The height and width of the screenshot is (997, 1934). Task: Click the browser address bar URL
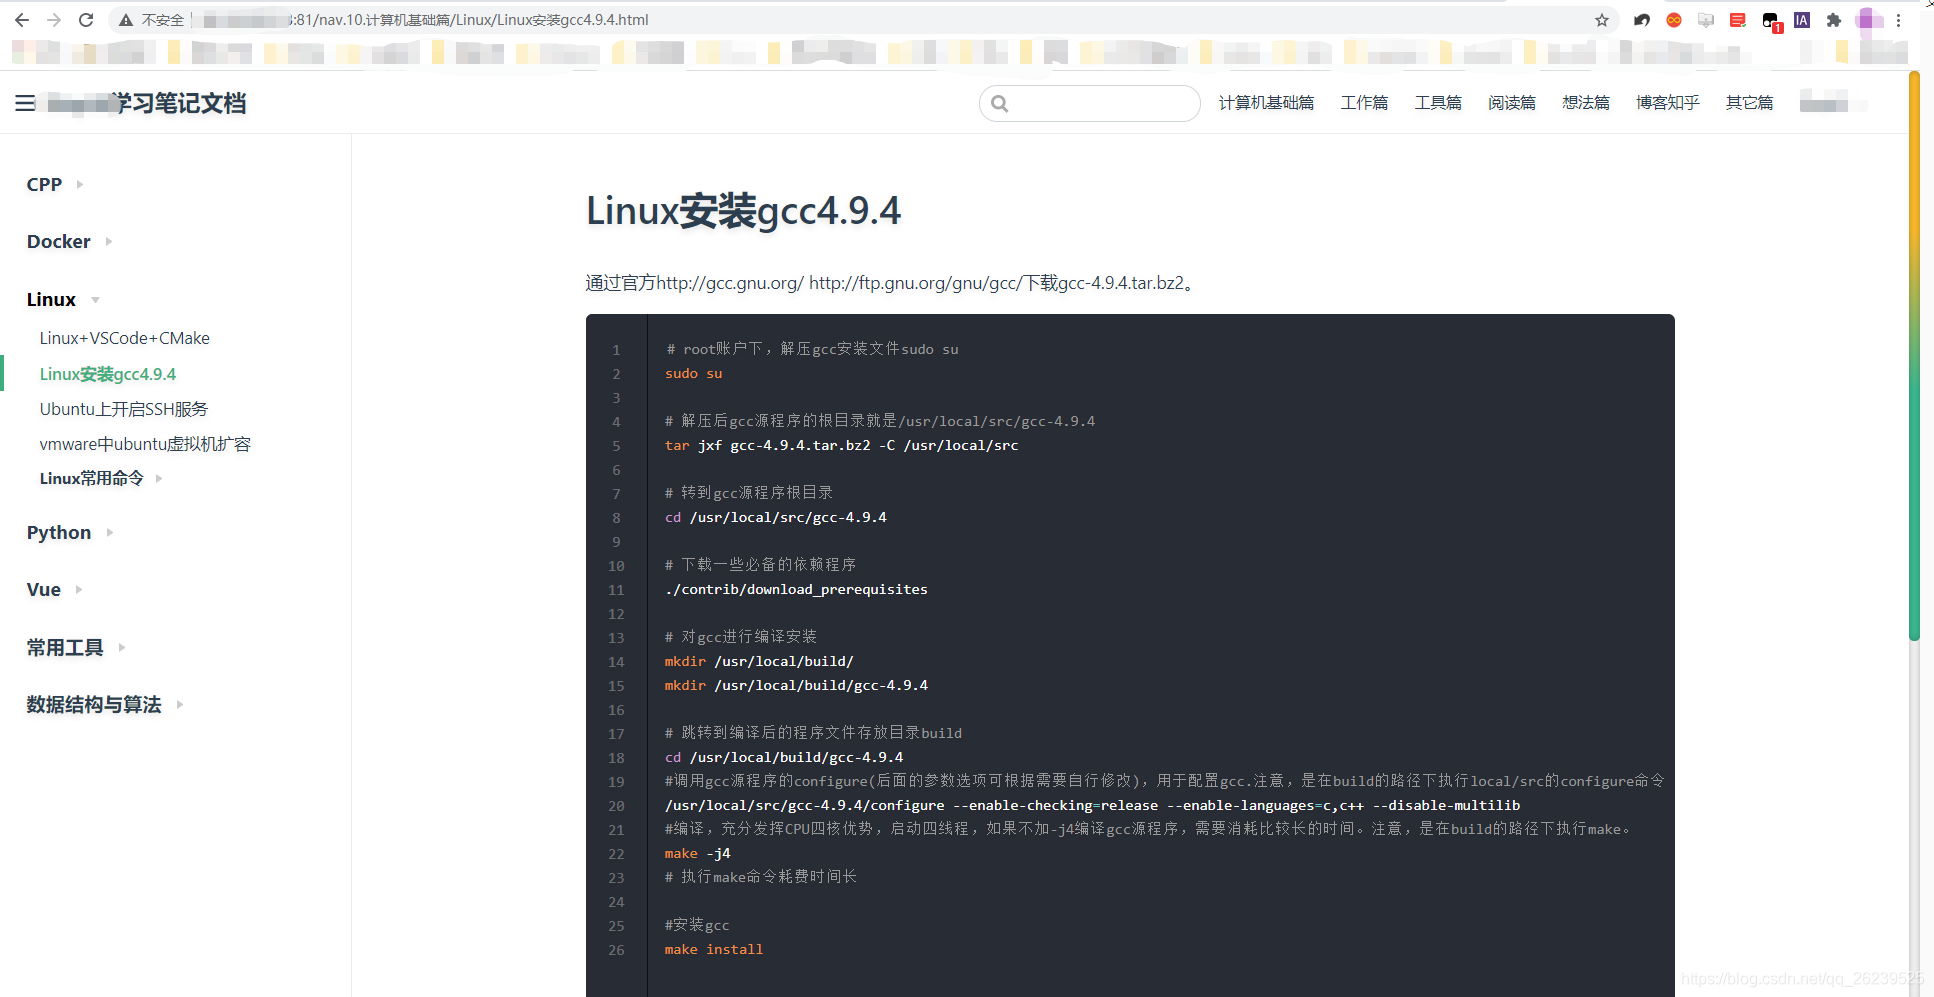click(x=470, y=20)
